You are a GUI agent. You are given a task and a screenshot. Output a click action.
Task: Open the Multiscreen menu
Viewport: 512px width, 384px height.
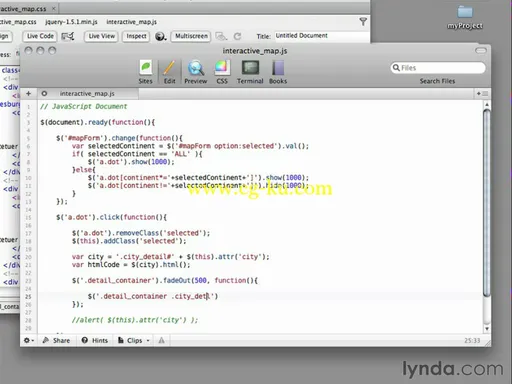pyautogui.click(x=191, y=36)
